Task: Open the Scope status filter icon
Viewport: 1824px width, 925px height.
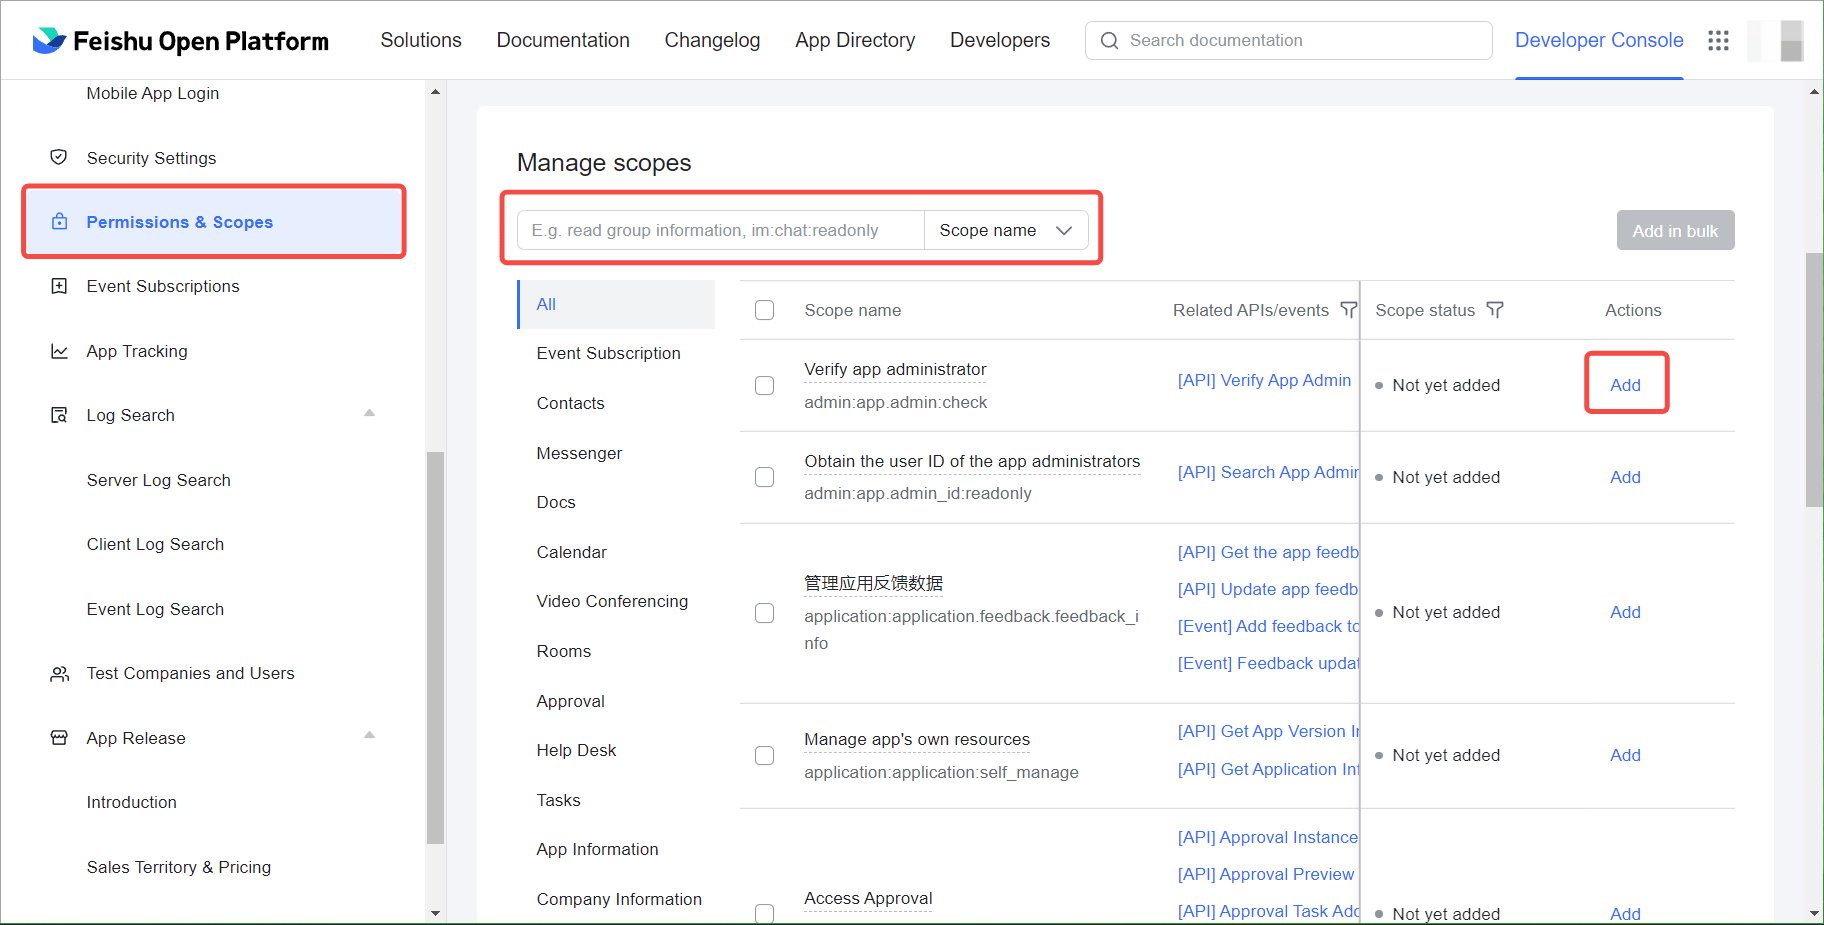Action: coord(1495,310)
